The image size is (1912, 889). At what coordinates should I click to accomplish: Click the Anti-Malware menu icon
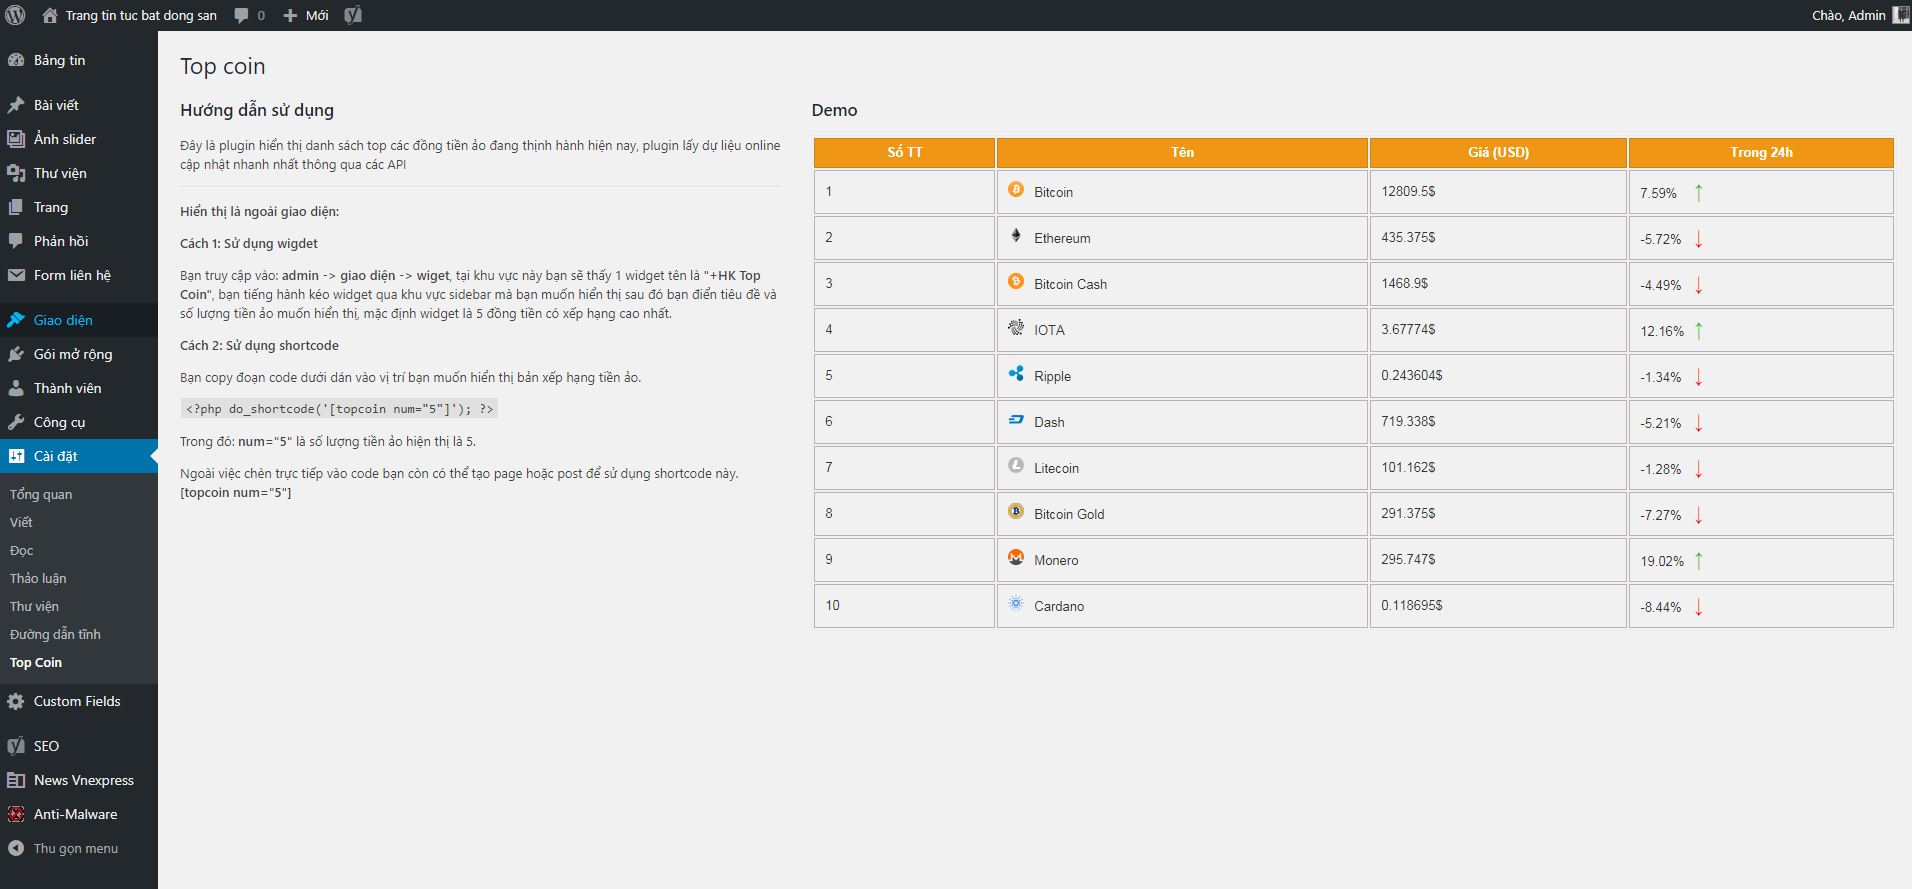point(16,814)
